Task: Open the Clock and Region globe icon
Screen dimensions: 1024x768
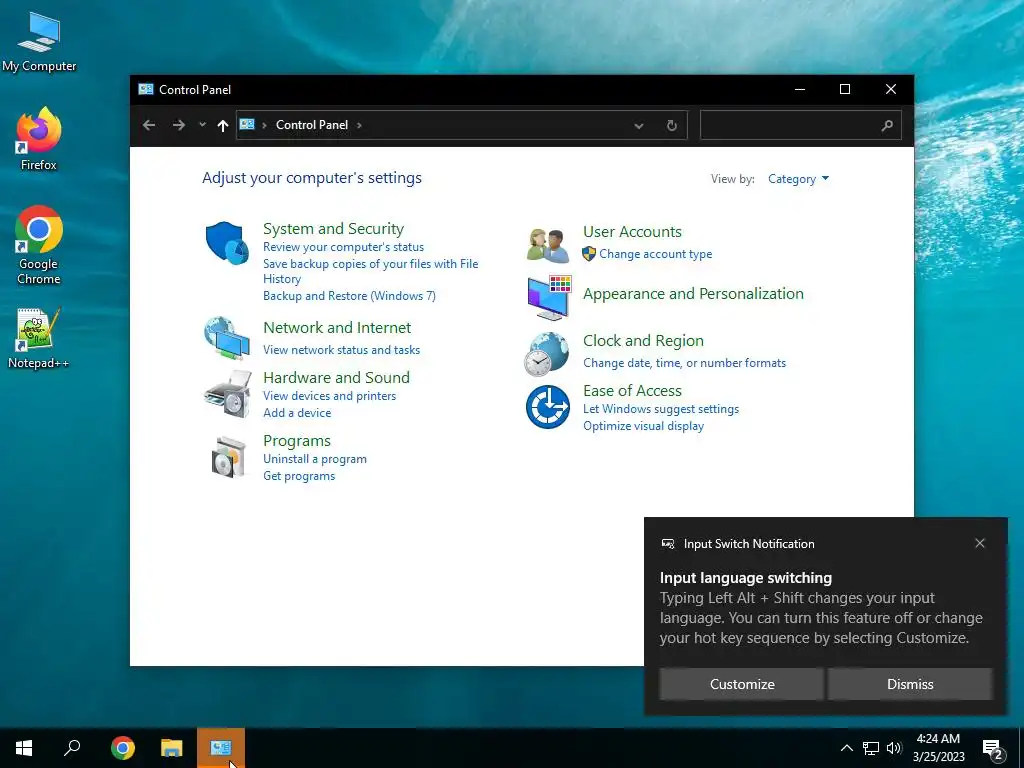Action: 547,354
